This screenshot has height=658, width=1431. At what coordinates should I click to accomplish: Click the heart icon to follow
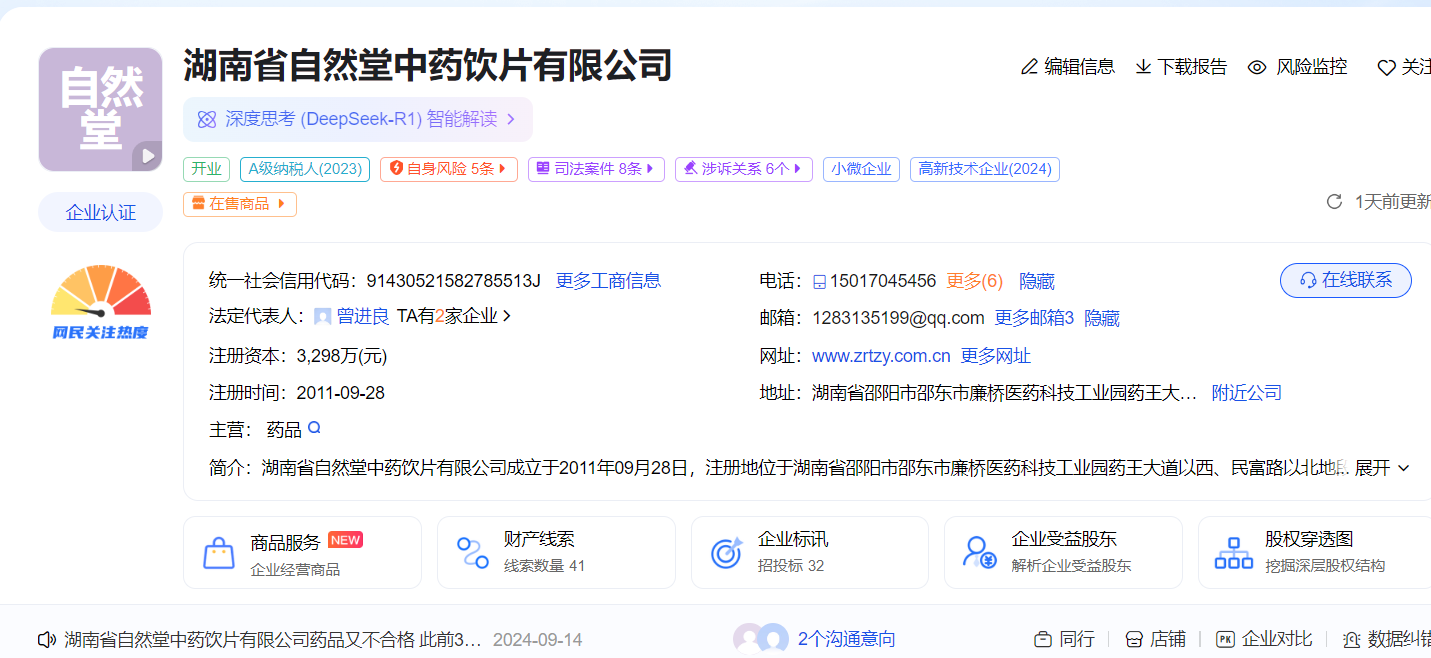pyautogui.click(x=1386, y=68)
